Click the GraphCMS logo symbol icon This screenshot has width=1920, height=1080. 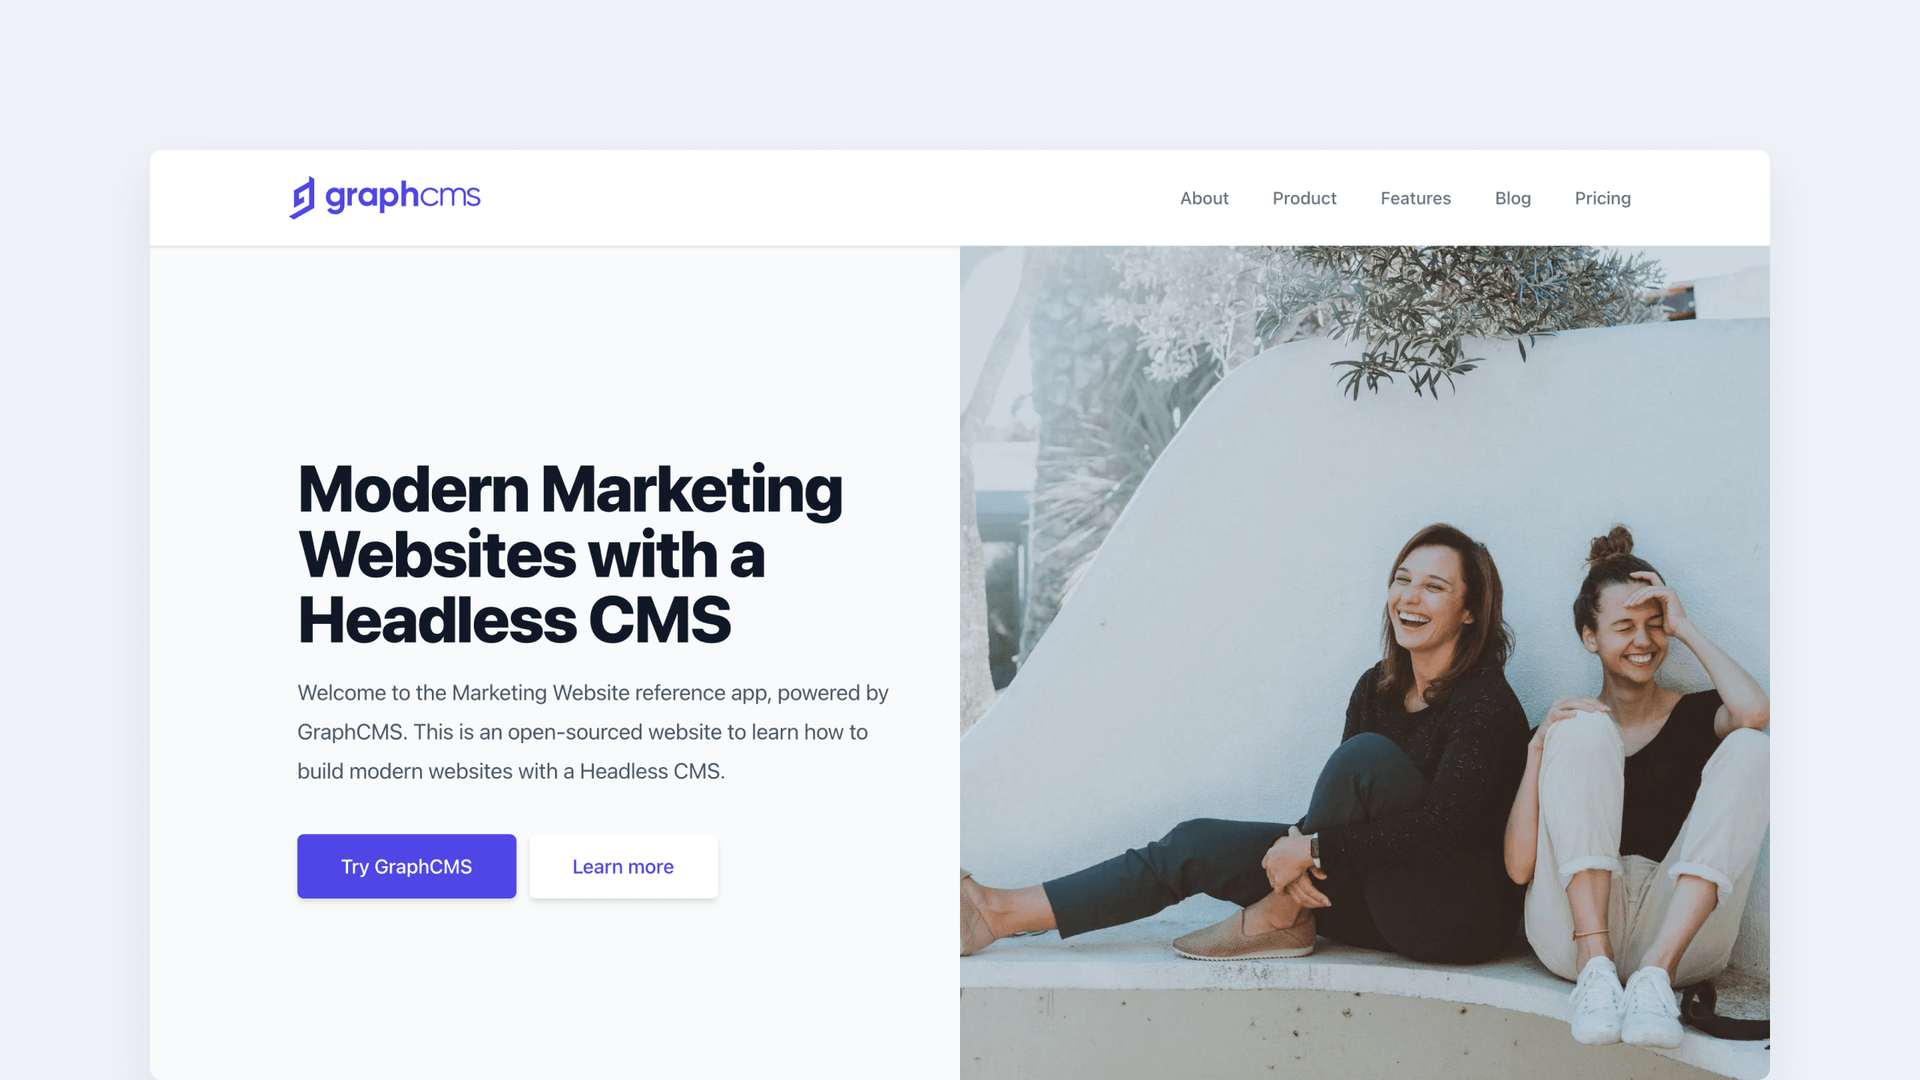302,197
